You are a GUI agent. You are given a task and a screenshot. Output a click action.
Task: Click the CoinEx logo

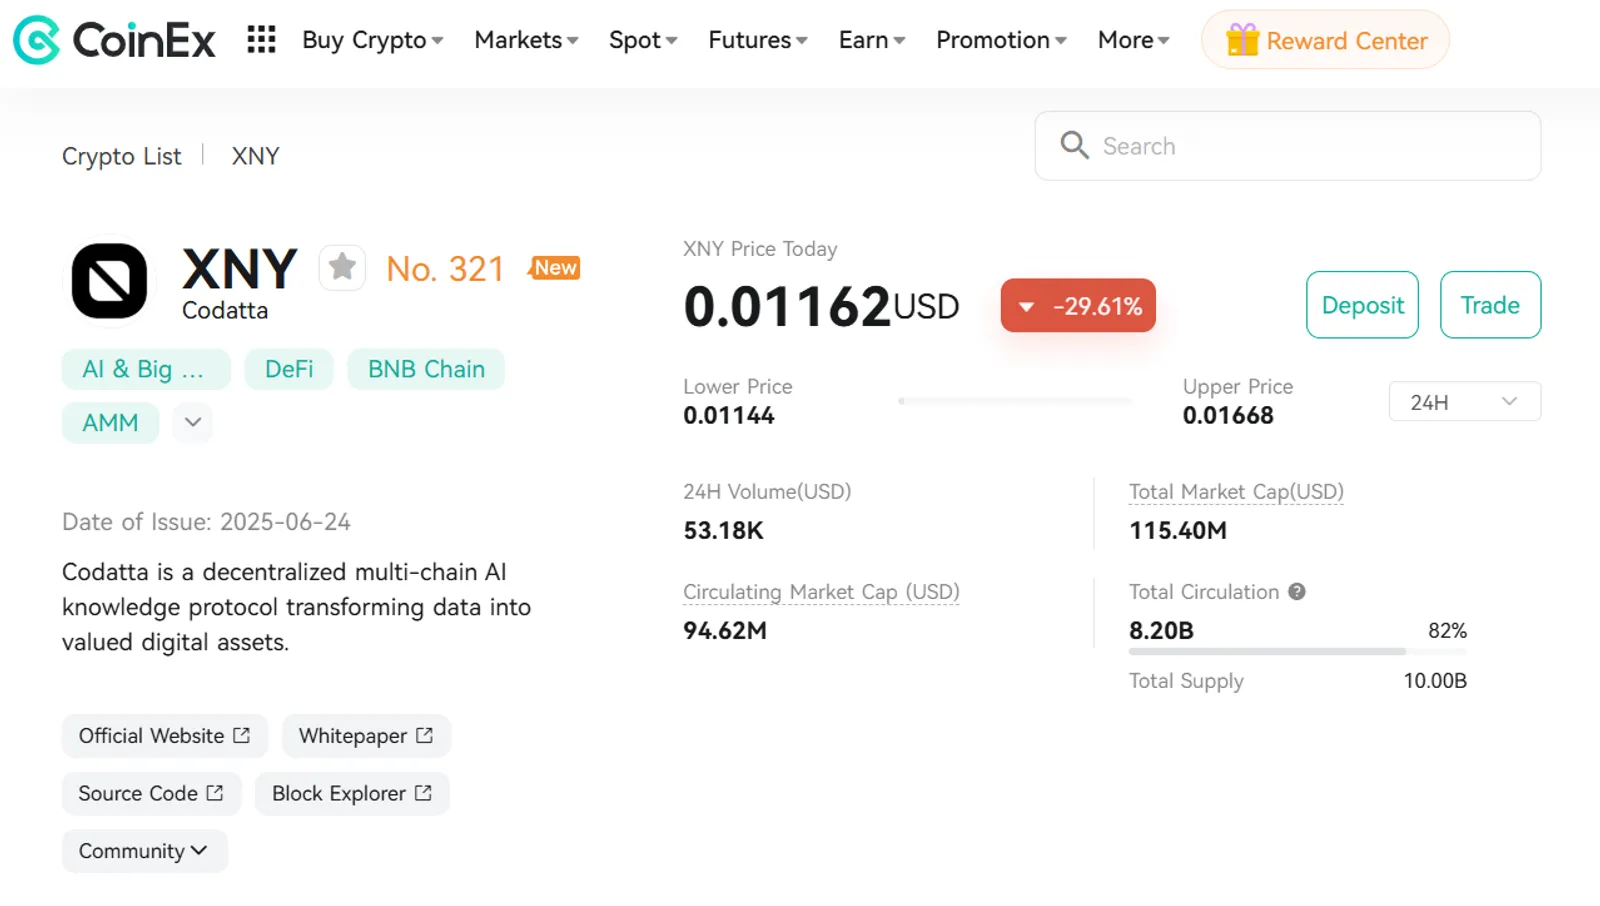[114, 40]
